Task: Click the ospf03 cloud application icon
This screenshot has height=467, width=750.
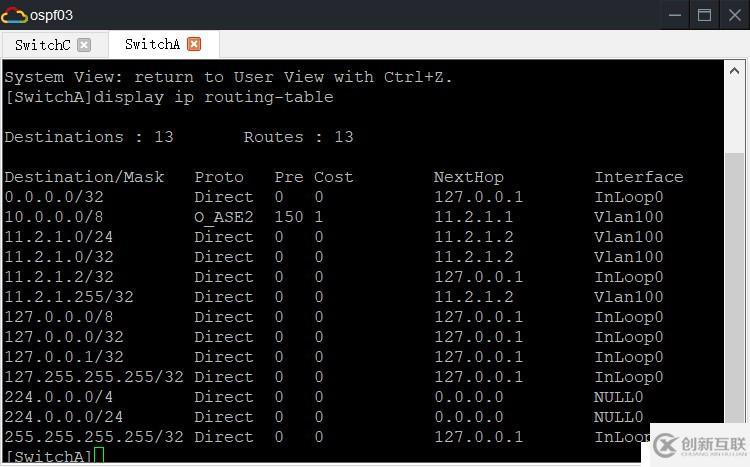Action: (14, 15)
